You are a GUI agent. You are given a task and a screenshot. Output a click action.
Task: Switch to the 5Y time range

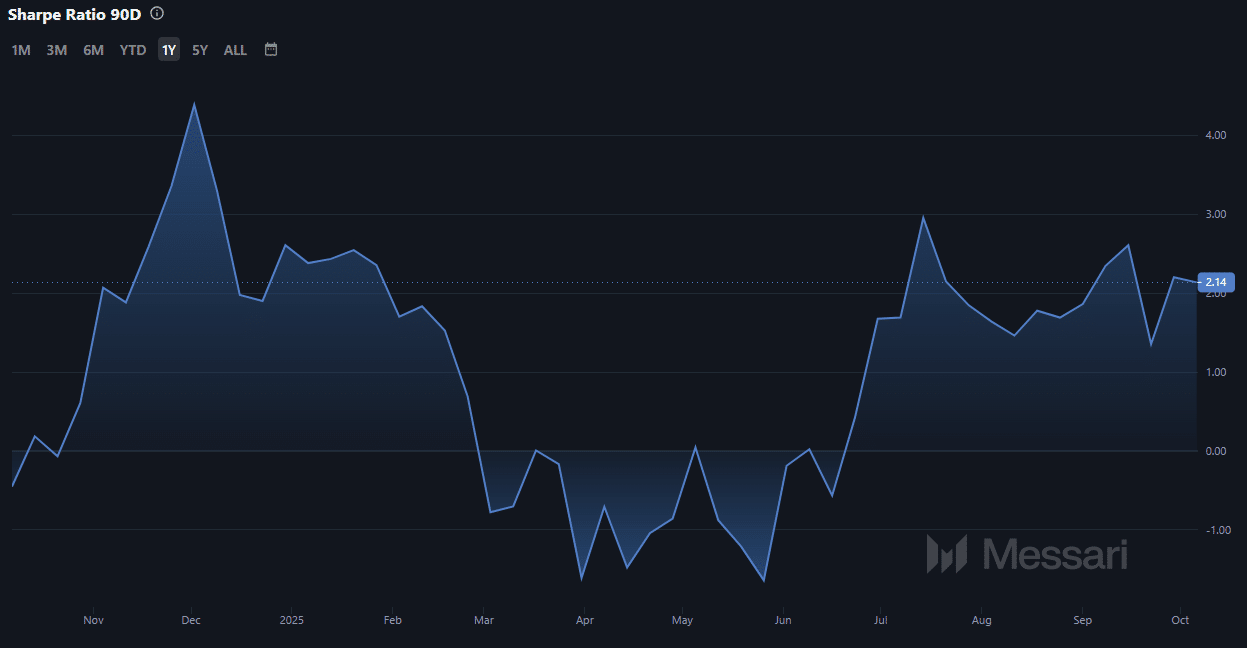200,50
